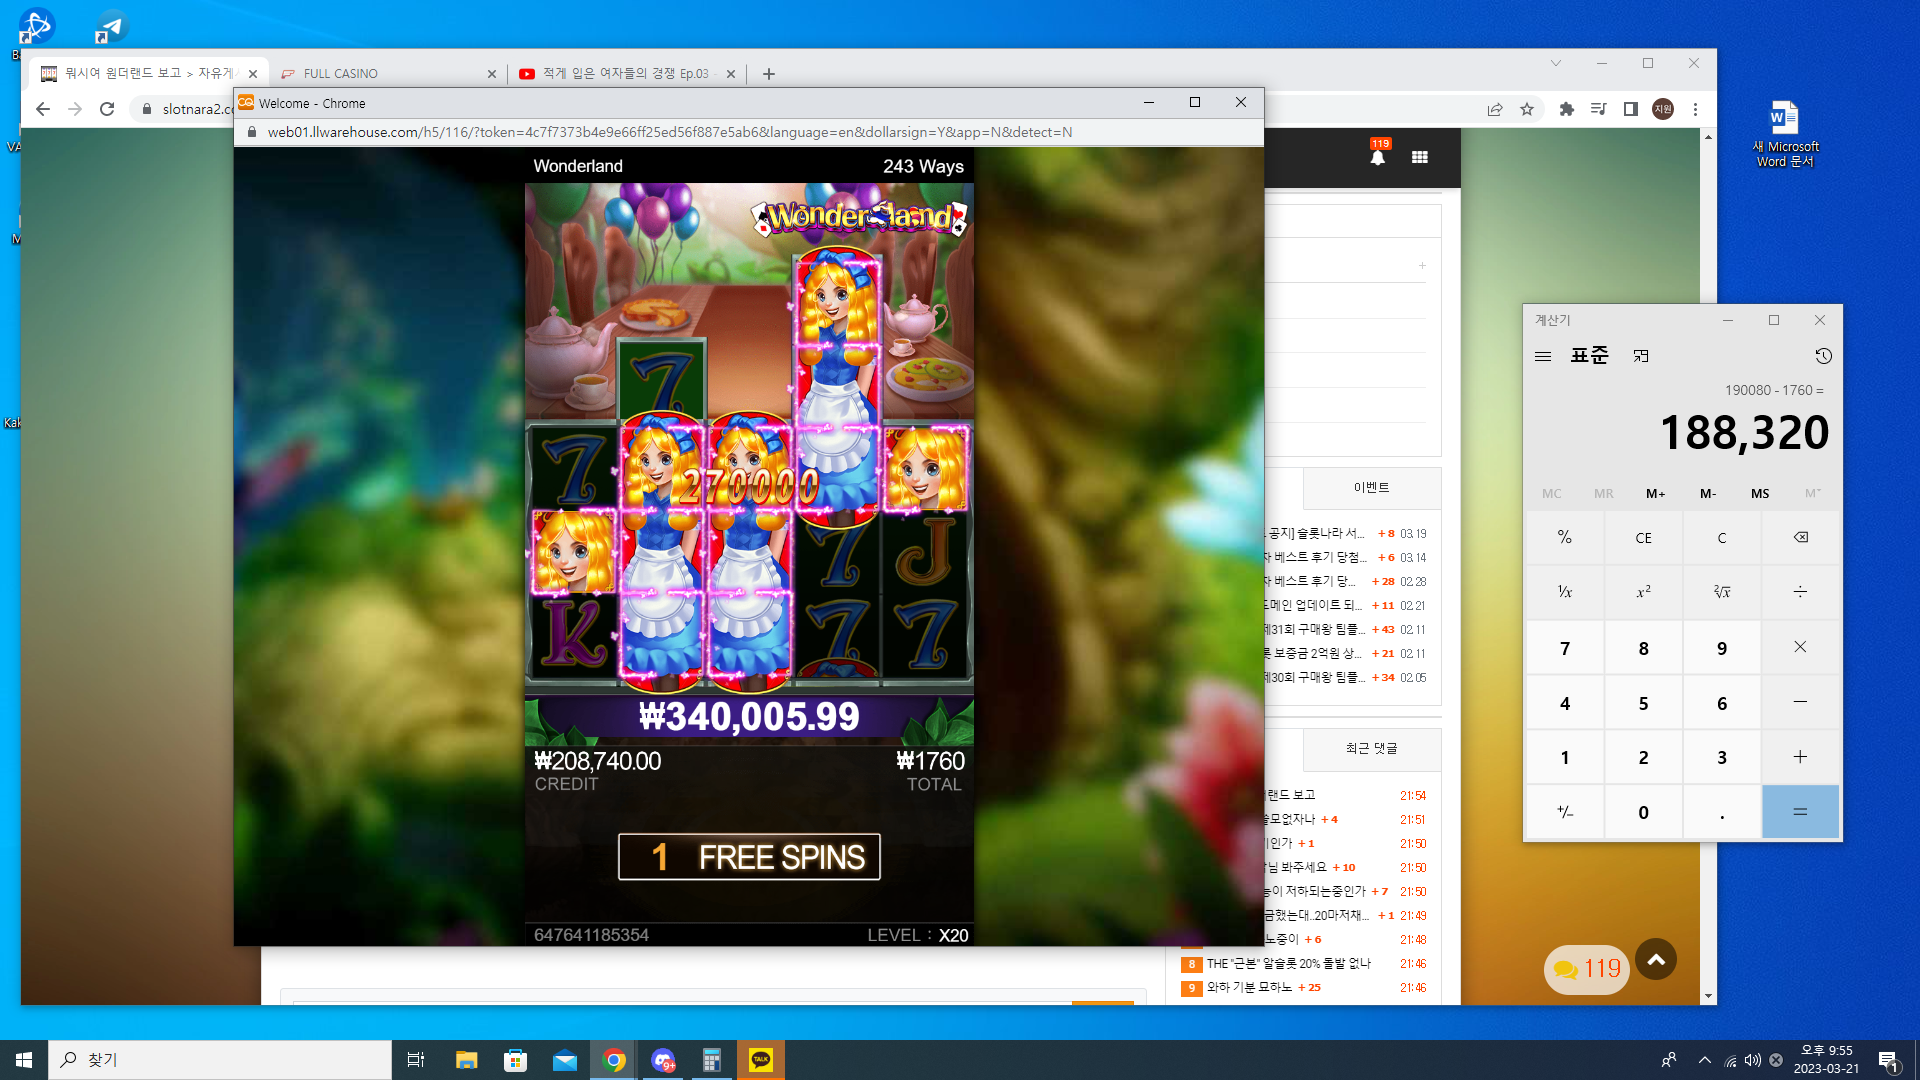
Task: Click the CE clear entry button
Action: (x=1643, y=538)
